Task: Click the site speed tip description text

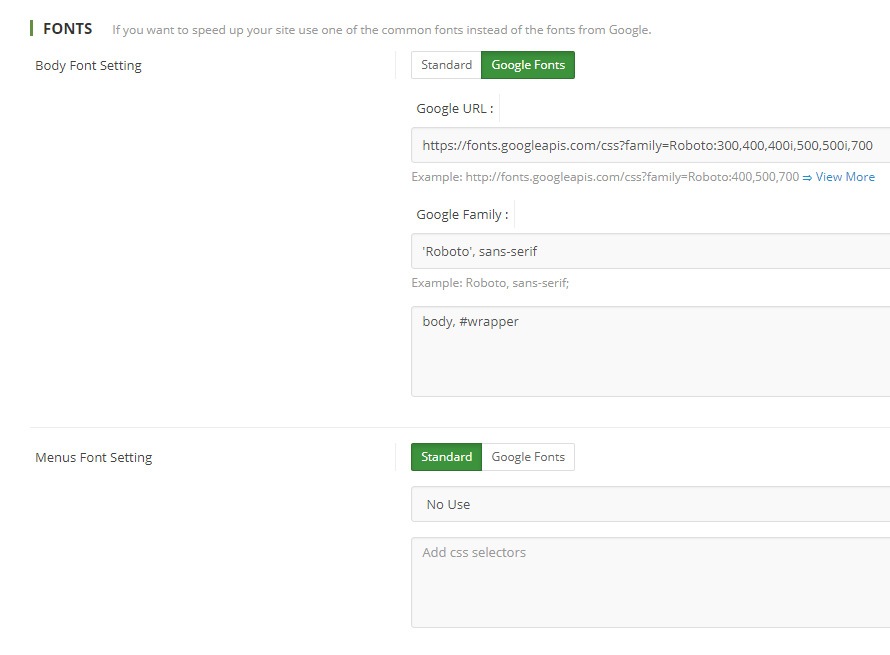Action: coord(381,30)
